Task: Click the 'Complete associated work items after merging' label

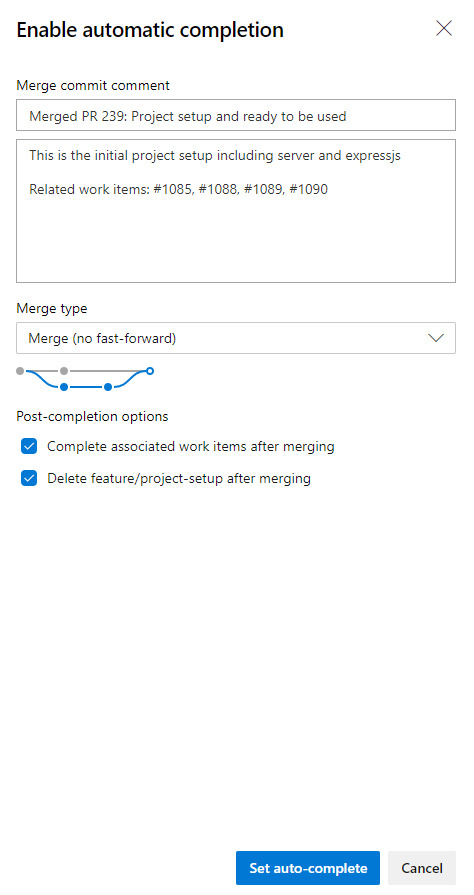Action: 191,446
